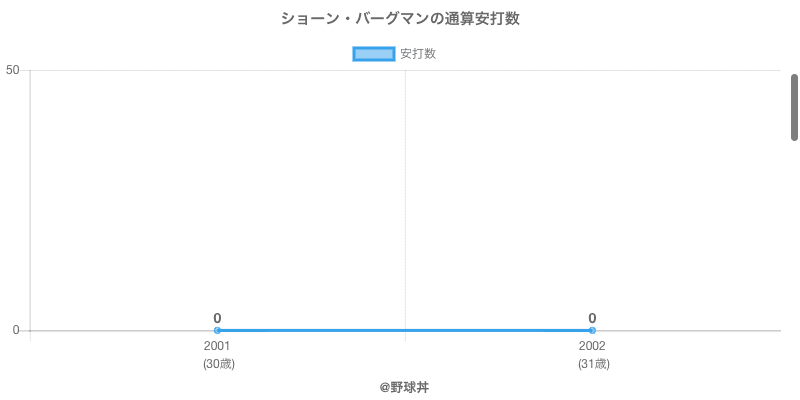Viewport: 800px width, 400px height.
Task: Click the chart title ショーン・バーグマンの通算安打数
Action: click(x=400, y=19)
